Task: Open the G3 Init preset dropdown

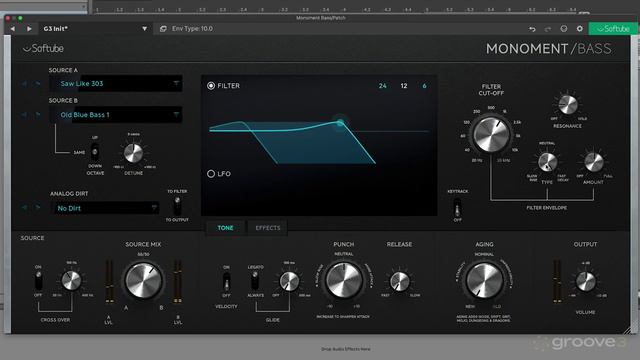Action: point(144,29)
